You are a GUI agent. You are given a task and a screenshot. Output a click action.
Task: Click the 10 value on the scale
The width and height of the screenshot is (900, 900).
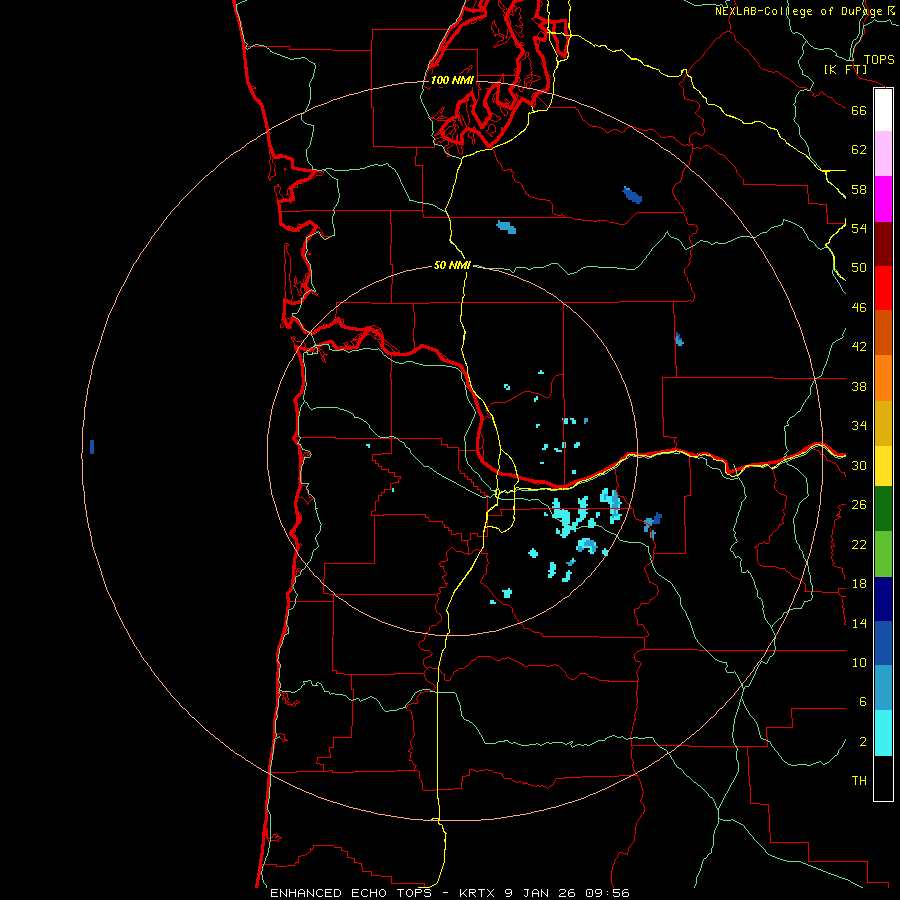point(859,662)
